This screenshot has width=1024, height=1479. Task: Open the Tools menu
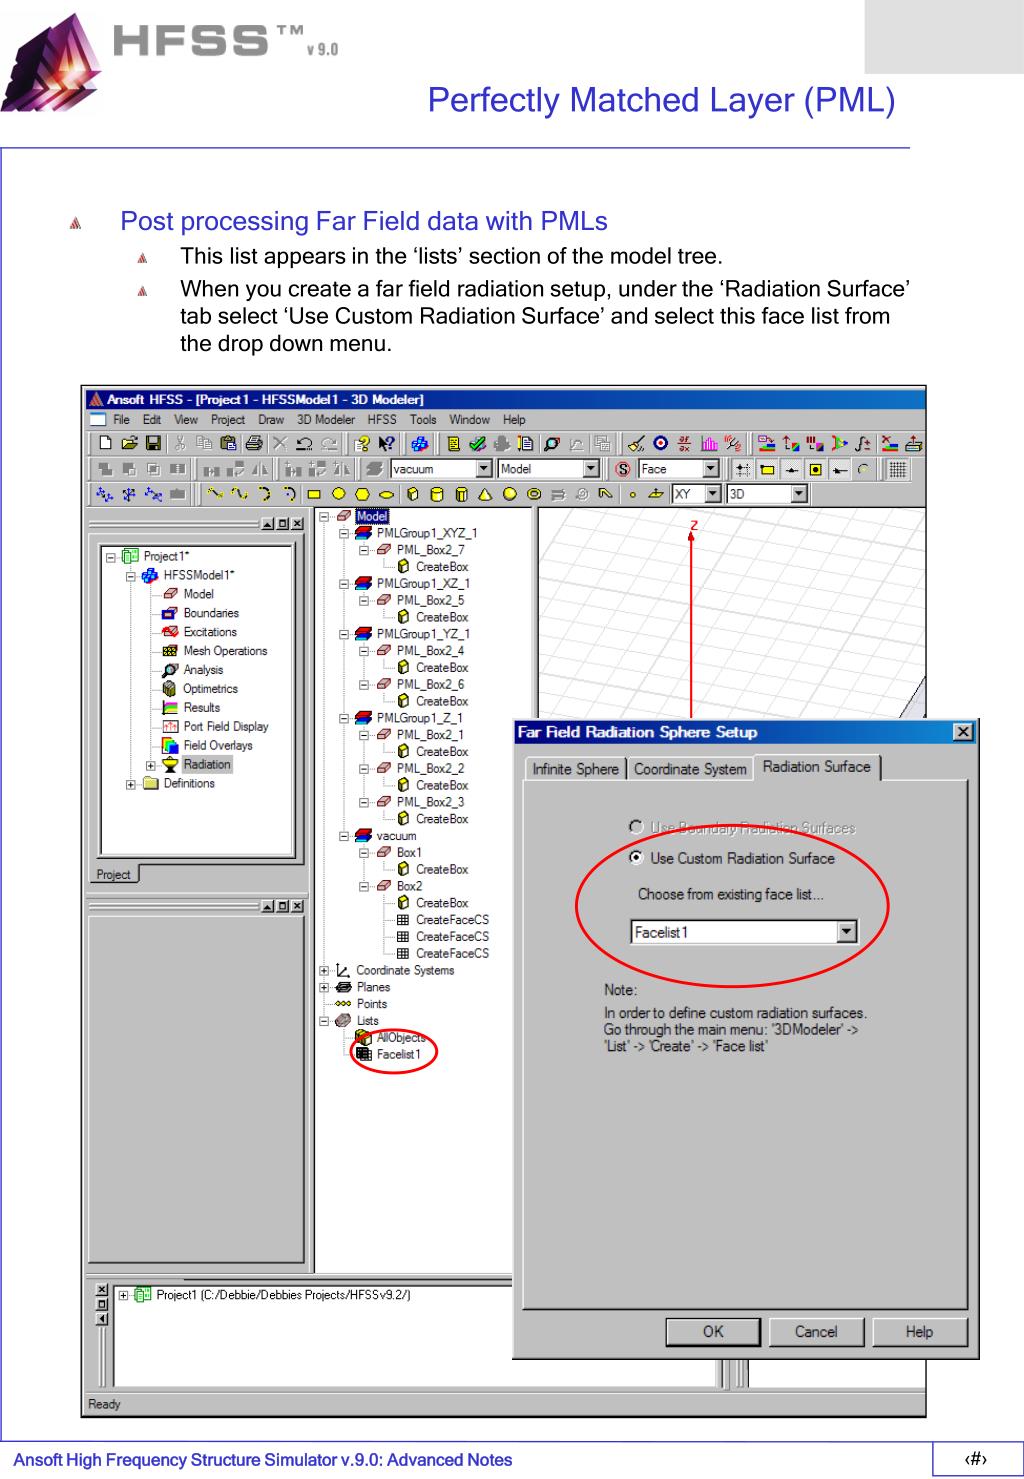423,420
